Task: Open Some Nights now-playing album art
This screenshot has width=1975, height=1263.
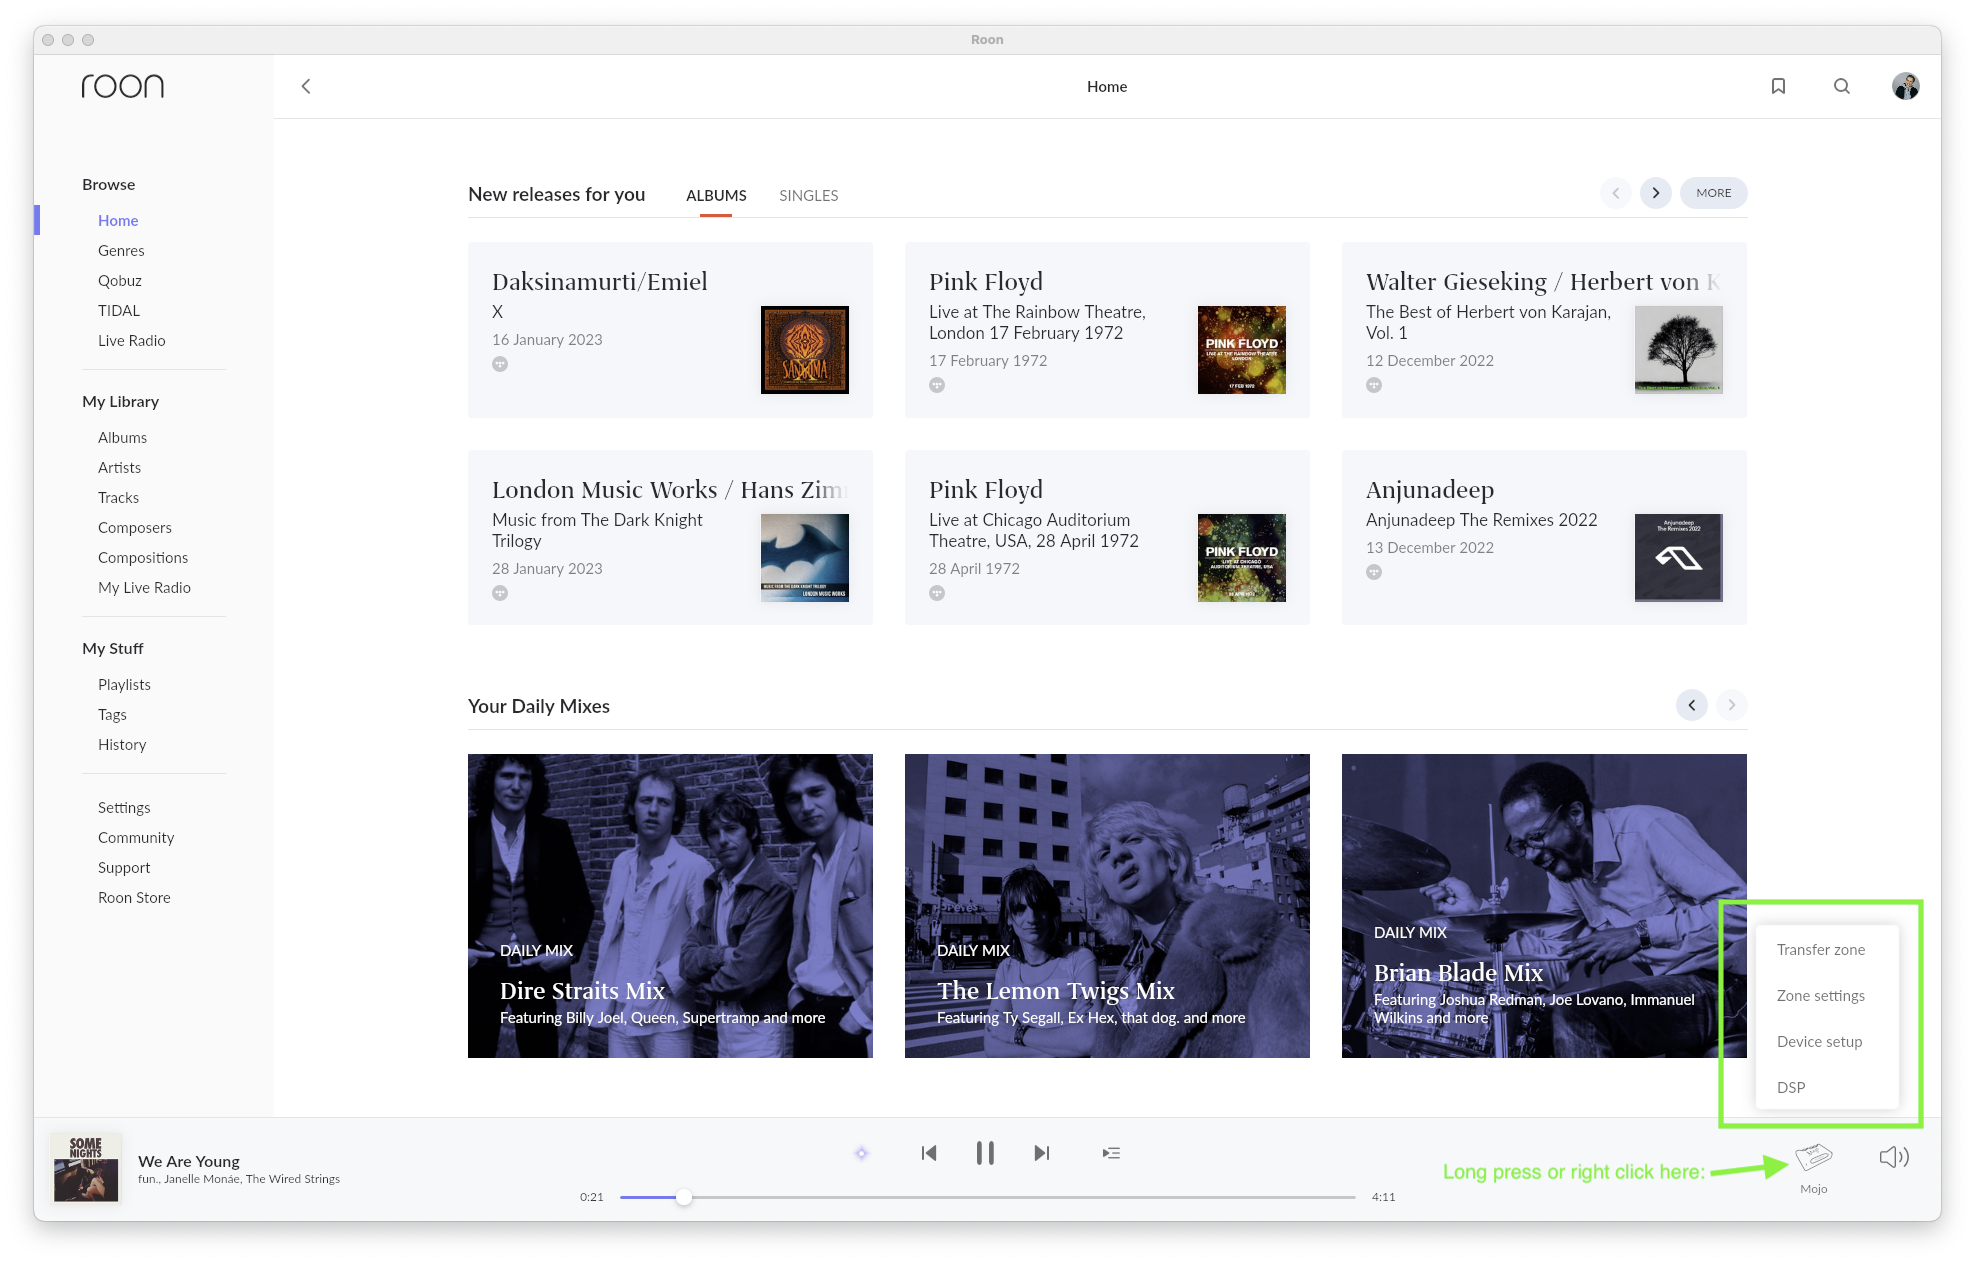Action: [x=86, y=1168]
